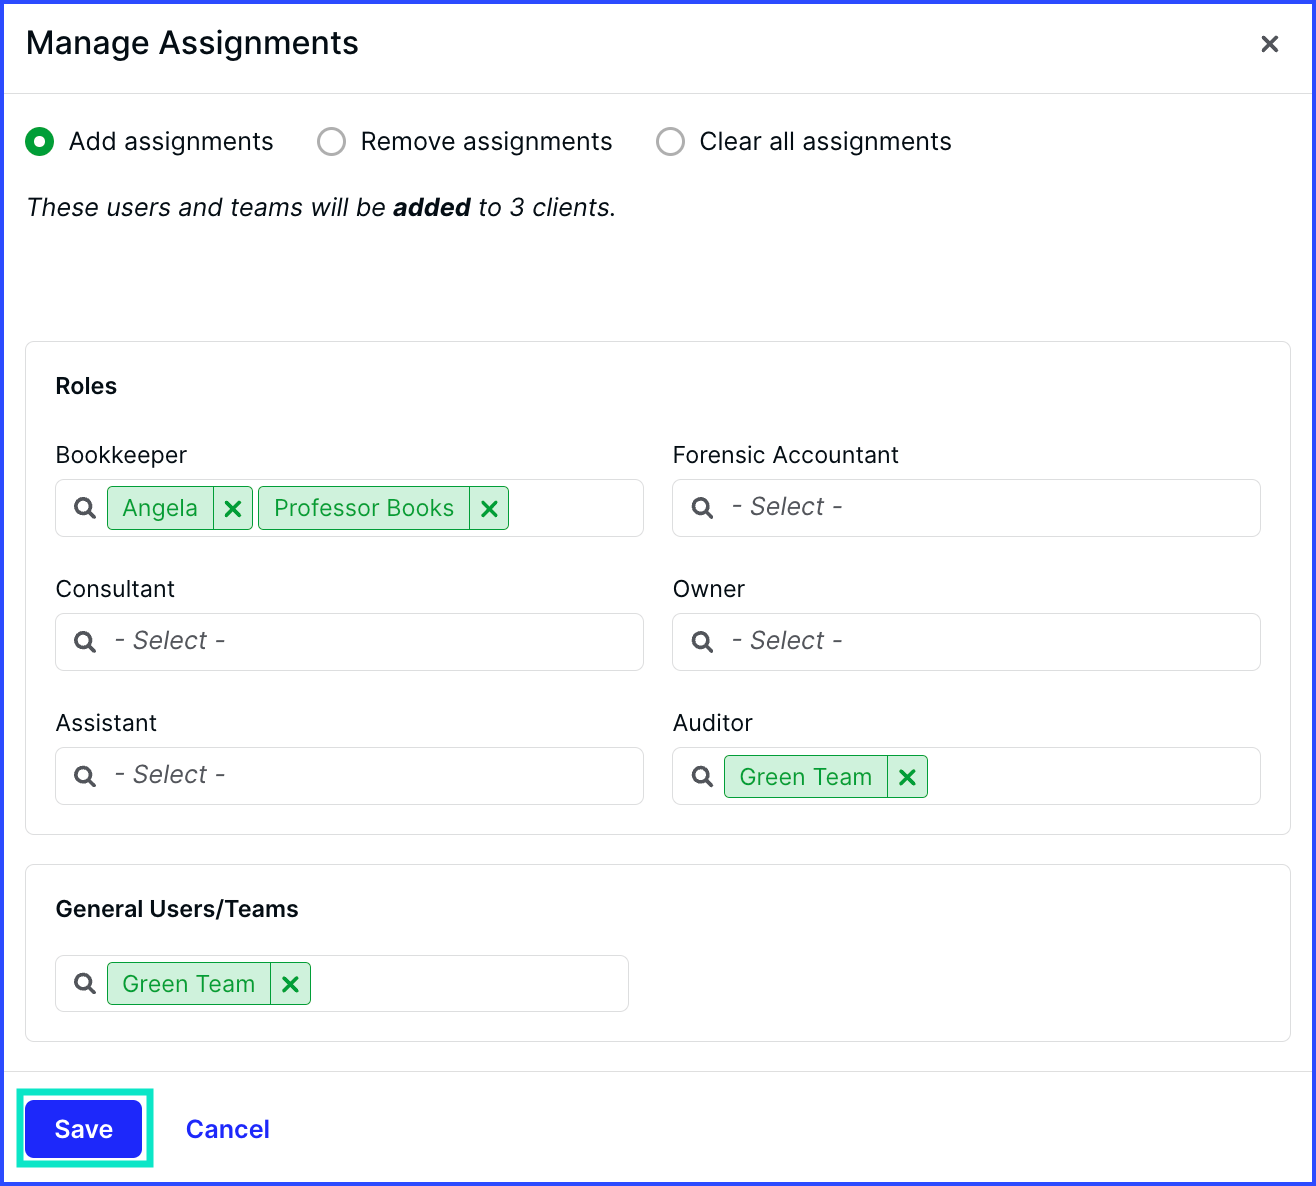Click the Manage Assignments title

(x=192, y=43)
